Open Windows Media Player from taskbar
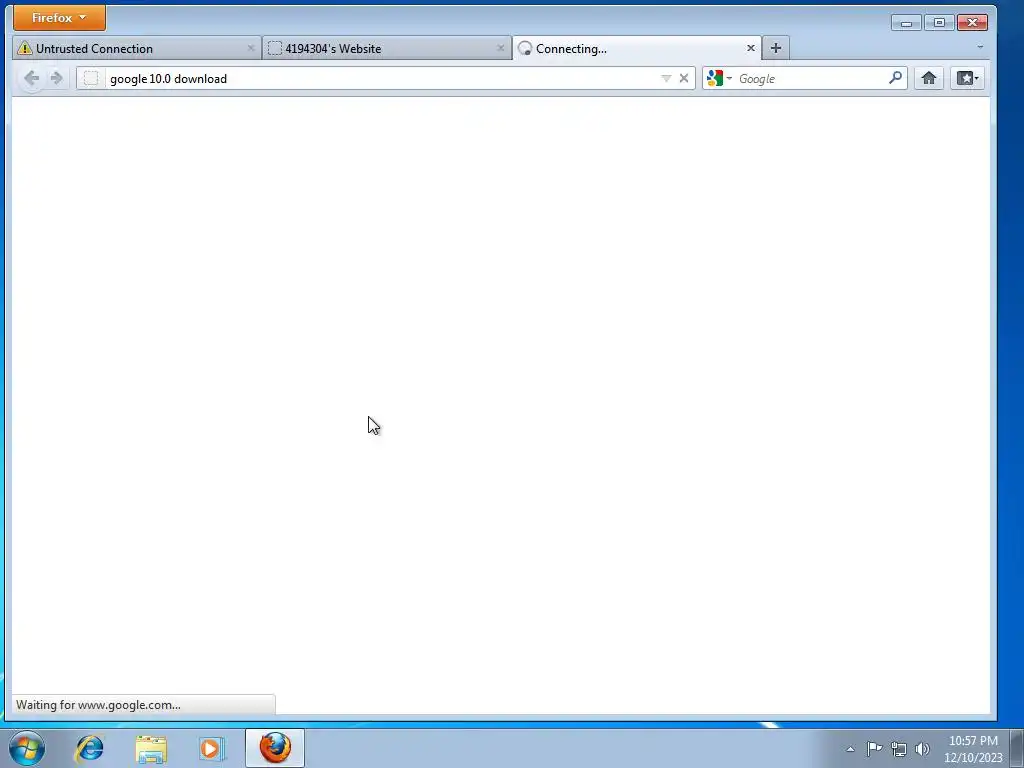This screenshot has height=768, width=1024. point(212,748)
